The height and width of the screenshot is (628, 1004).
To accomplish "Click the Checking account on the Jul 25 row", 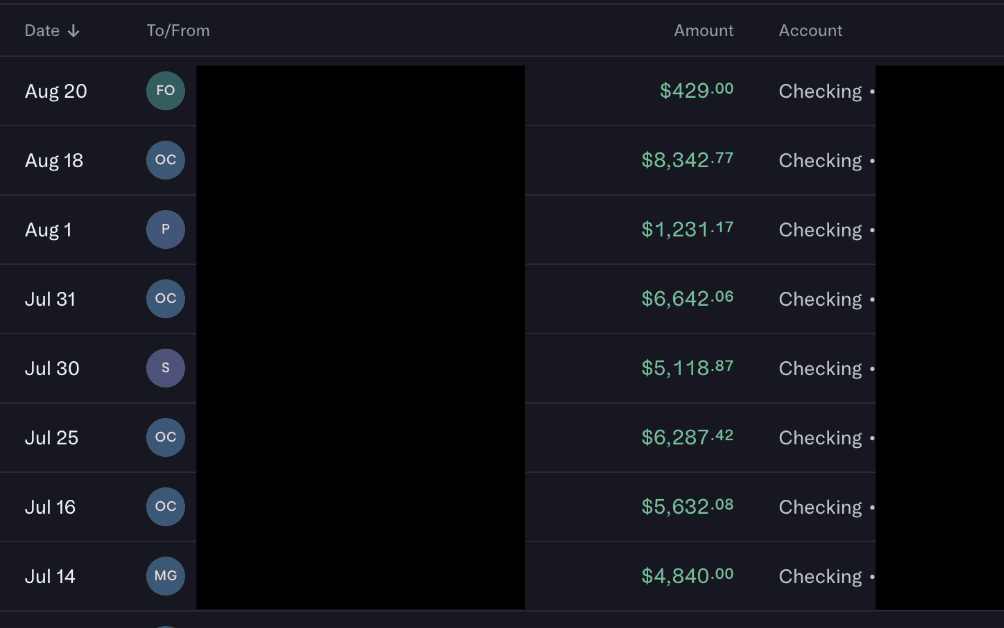I will coord(820,438).
